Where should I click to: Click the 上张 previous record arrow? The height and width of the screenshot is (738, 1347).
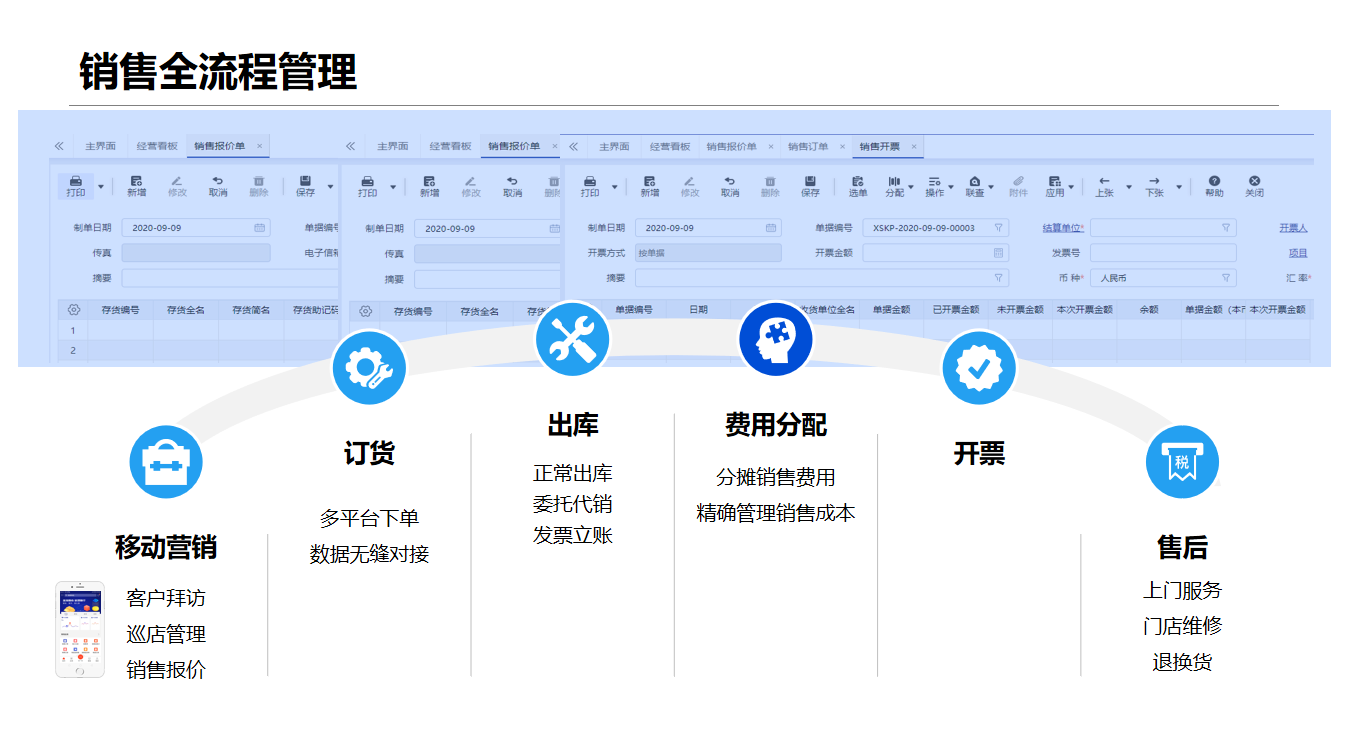(x=1103, y=184)
